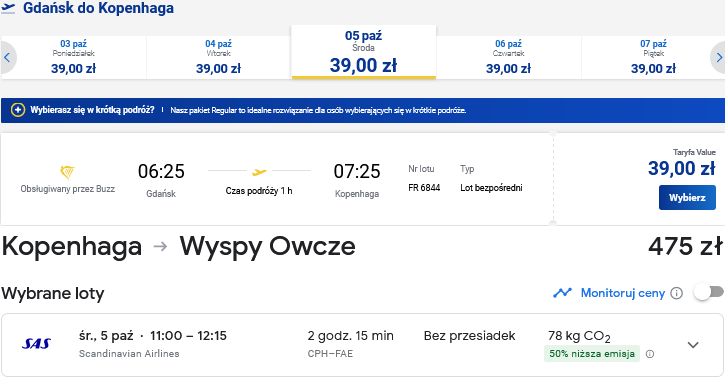The height and width of the screenshot is (379, 728).
Task: Open the info icon next to emission badge
Action: [x=650, y=354]
